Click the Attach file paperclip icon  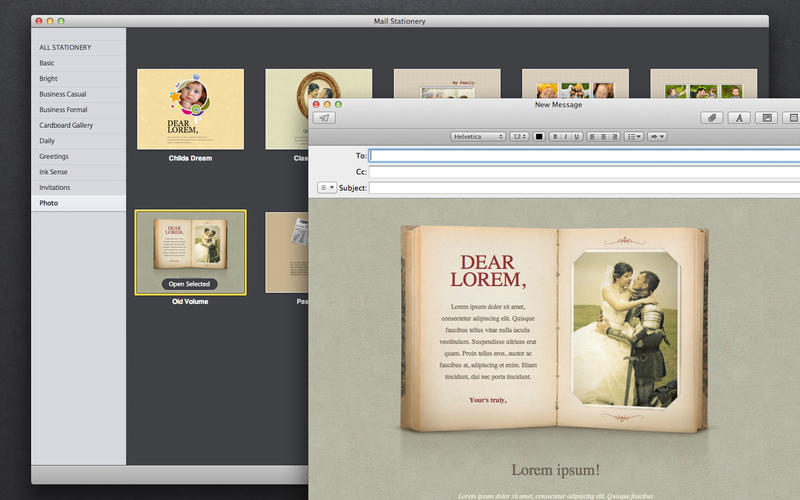coord(711,118)
